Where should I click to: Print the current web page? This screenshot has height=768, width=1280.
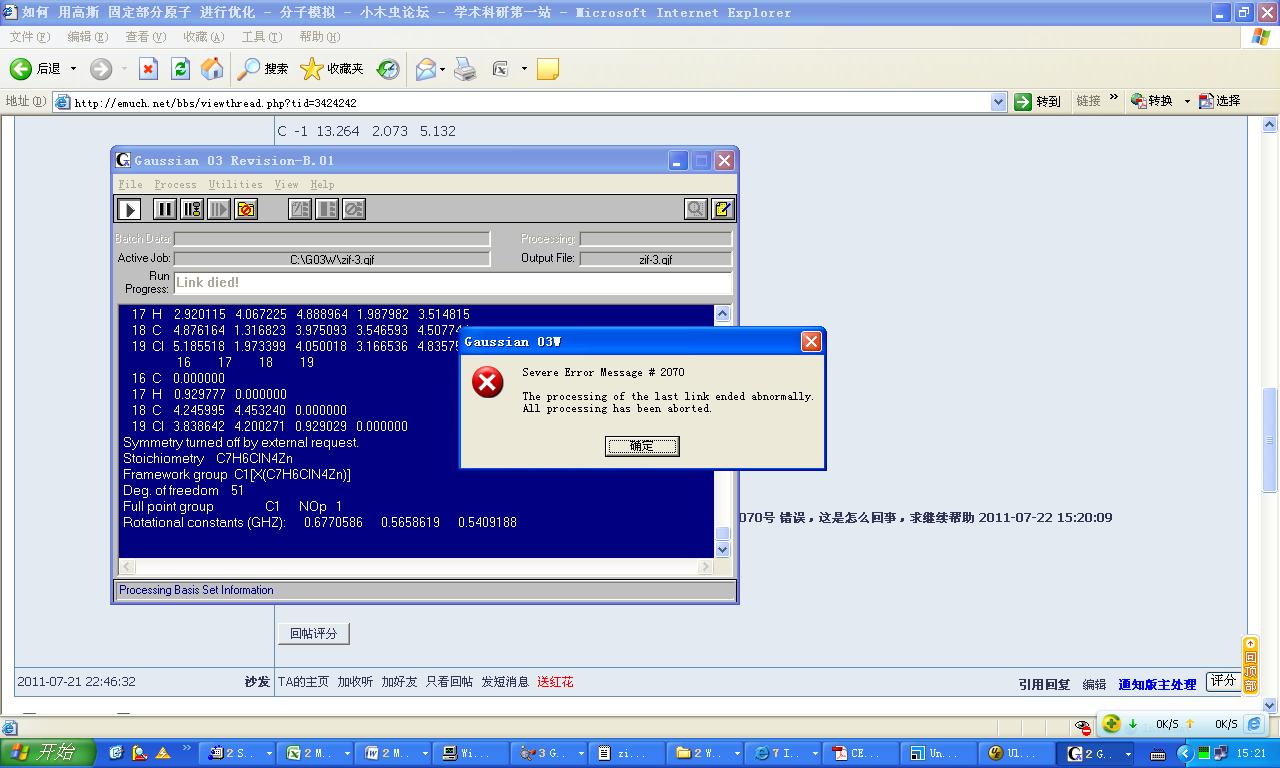(465, 69)
